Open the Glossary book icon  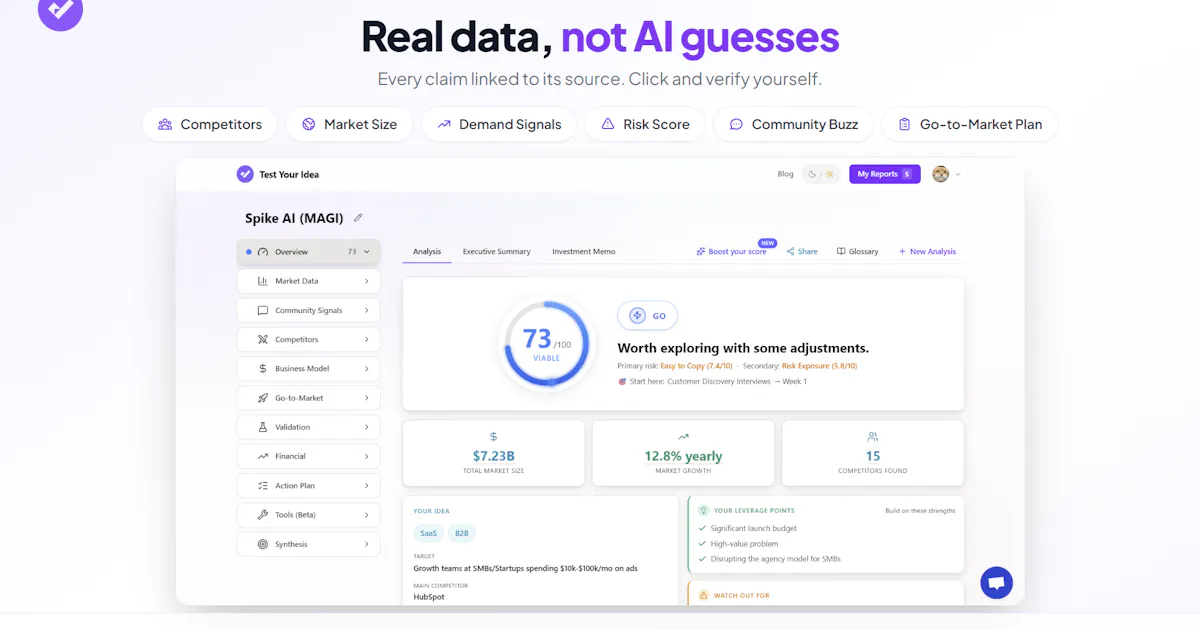click(x=841, y=252)
